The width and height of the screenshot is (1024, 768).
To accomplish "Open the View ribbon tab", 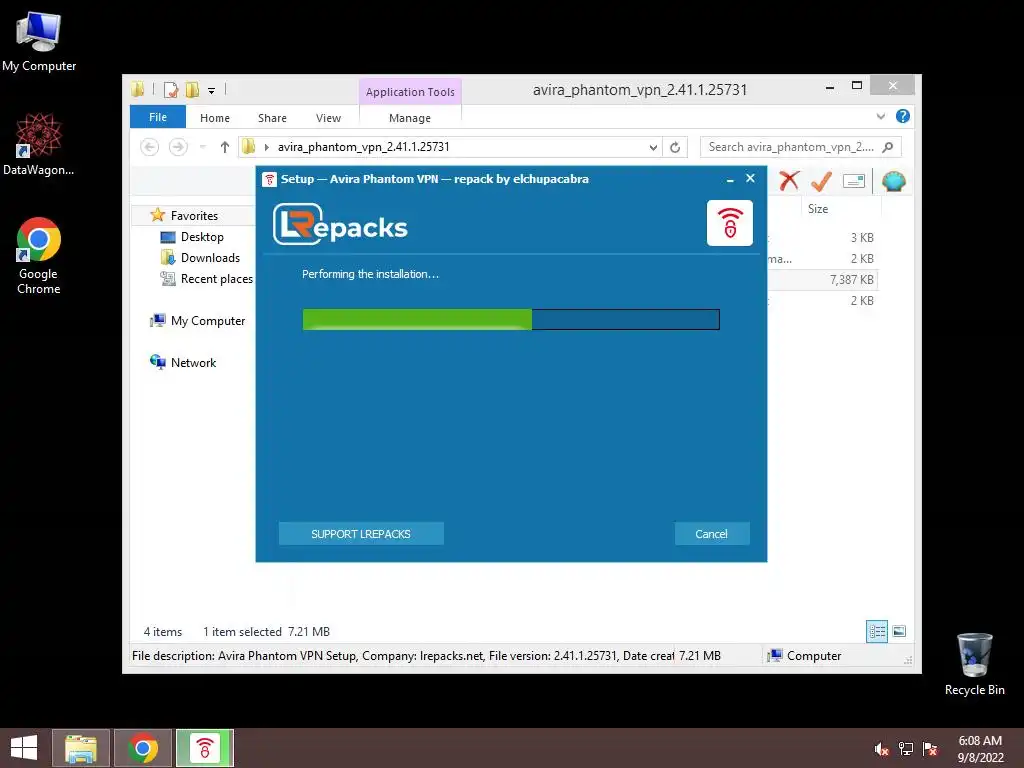I will [x=328, y=118].
